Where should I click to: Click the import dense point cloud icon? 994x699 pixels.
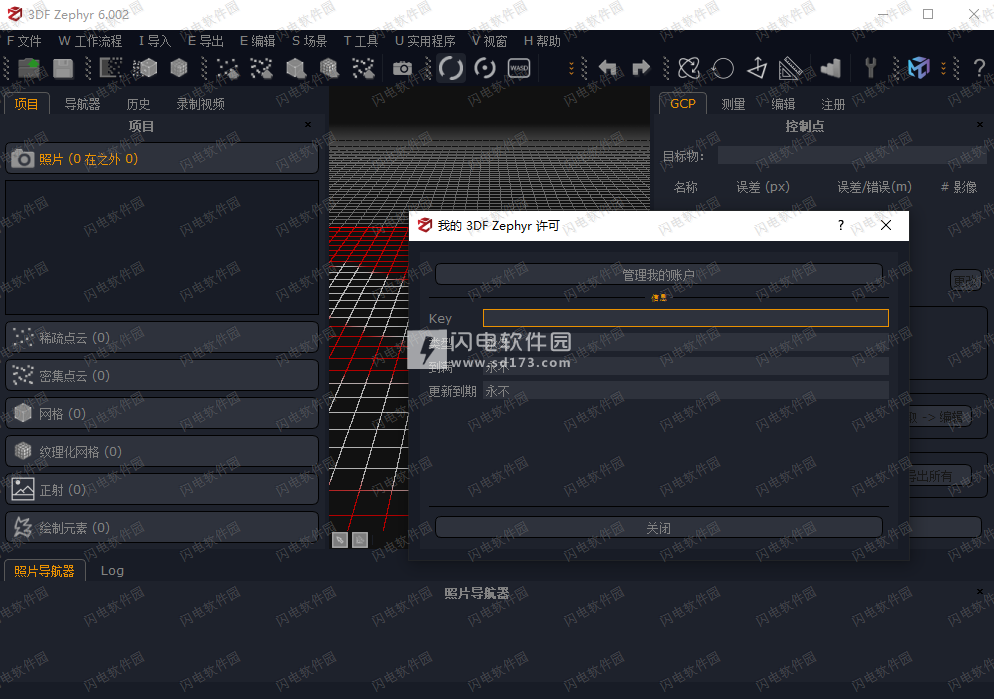(x=261, y=68)
